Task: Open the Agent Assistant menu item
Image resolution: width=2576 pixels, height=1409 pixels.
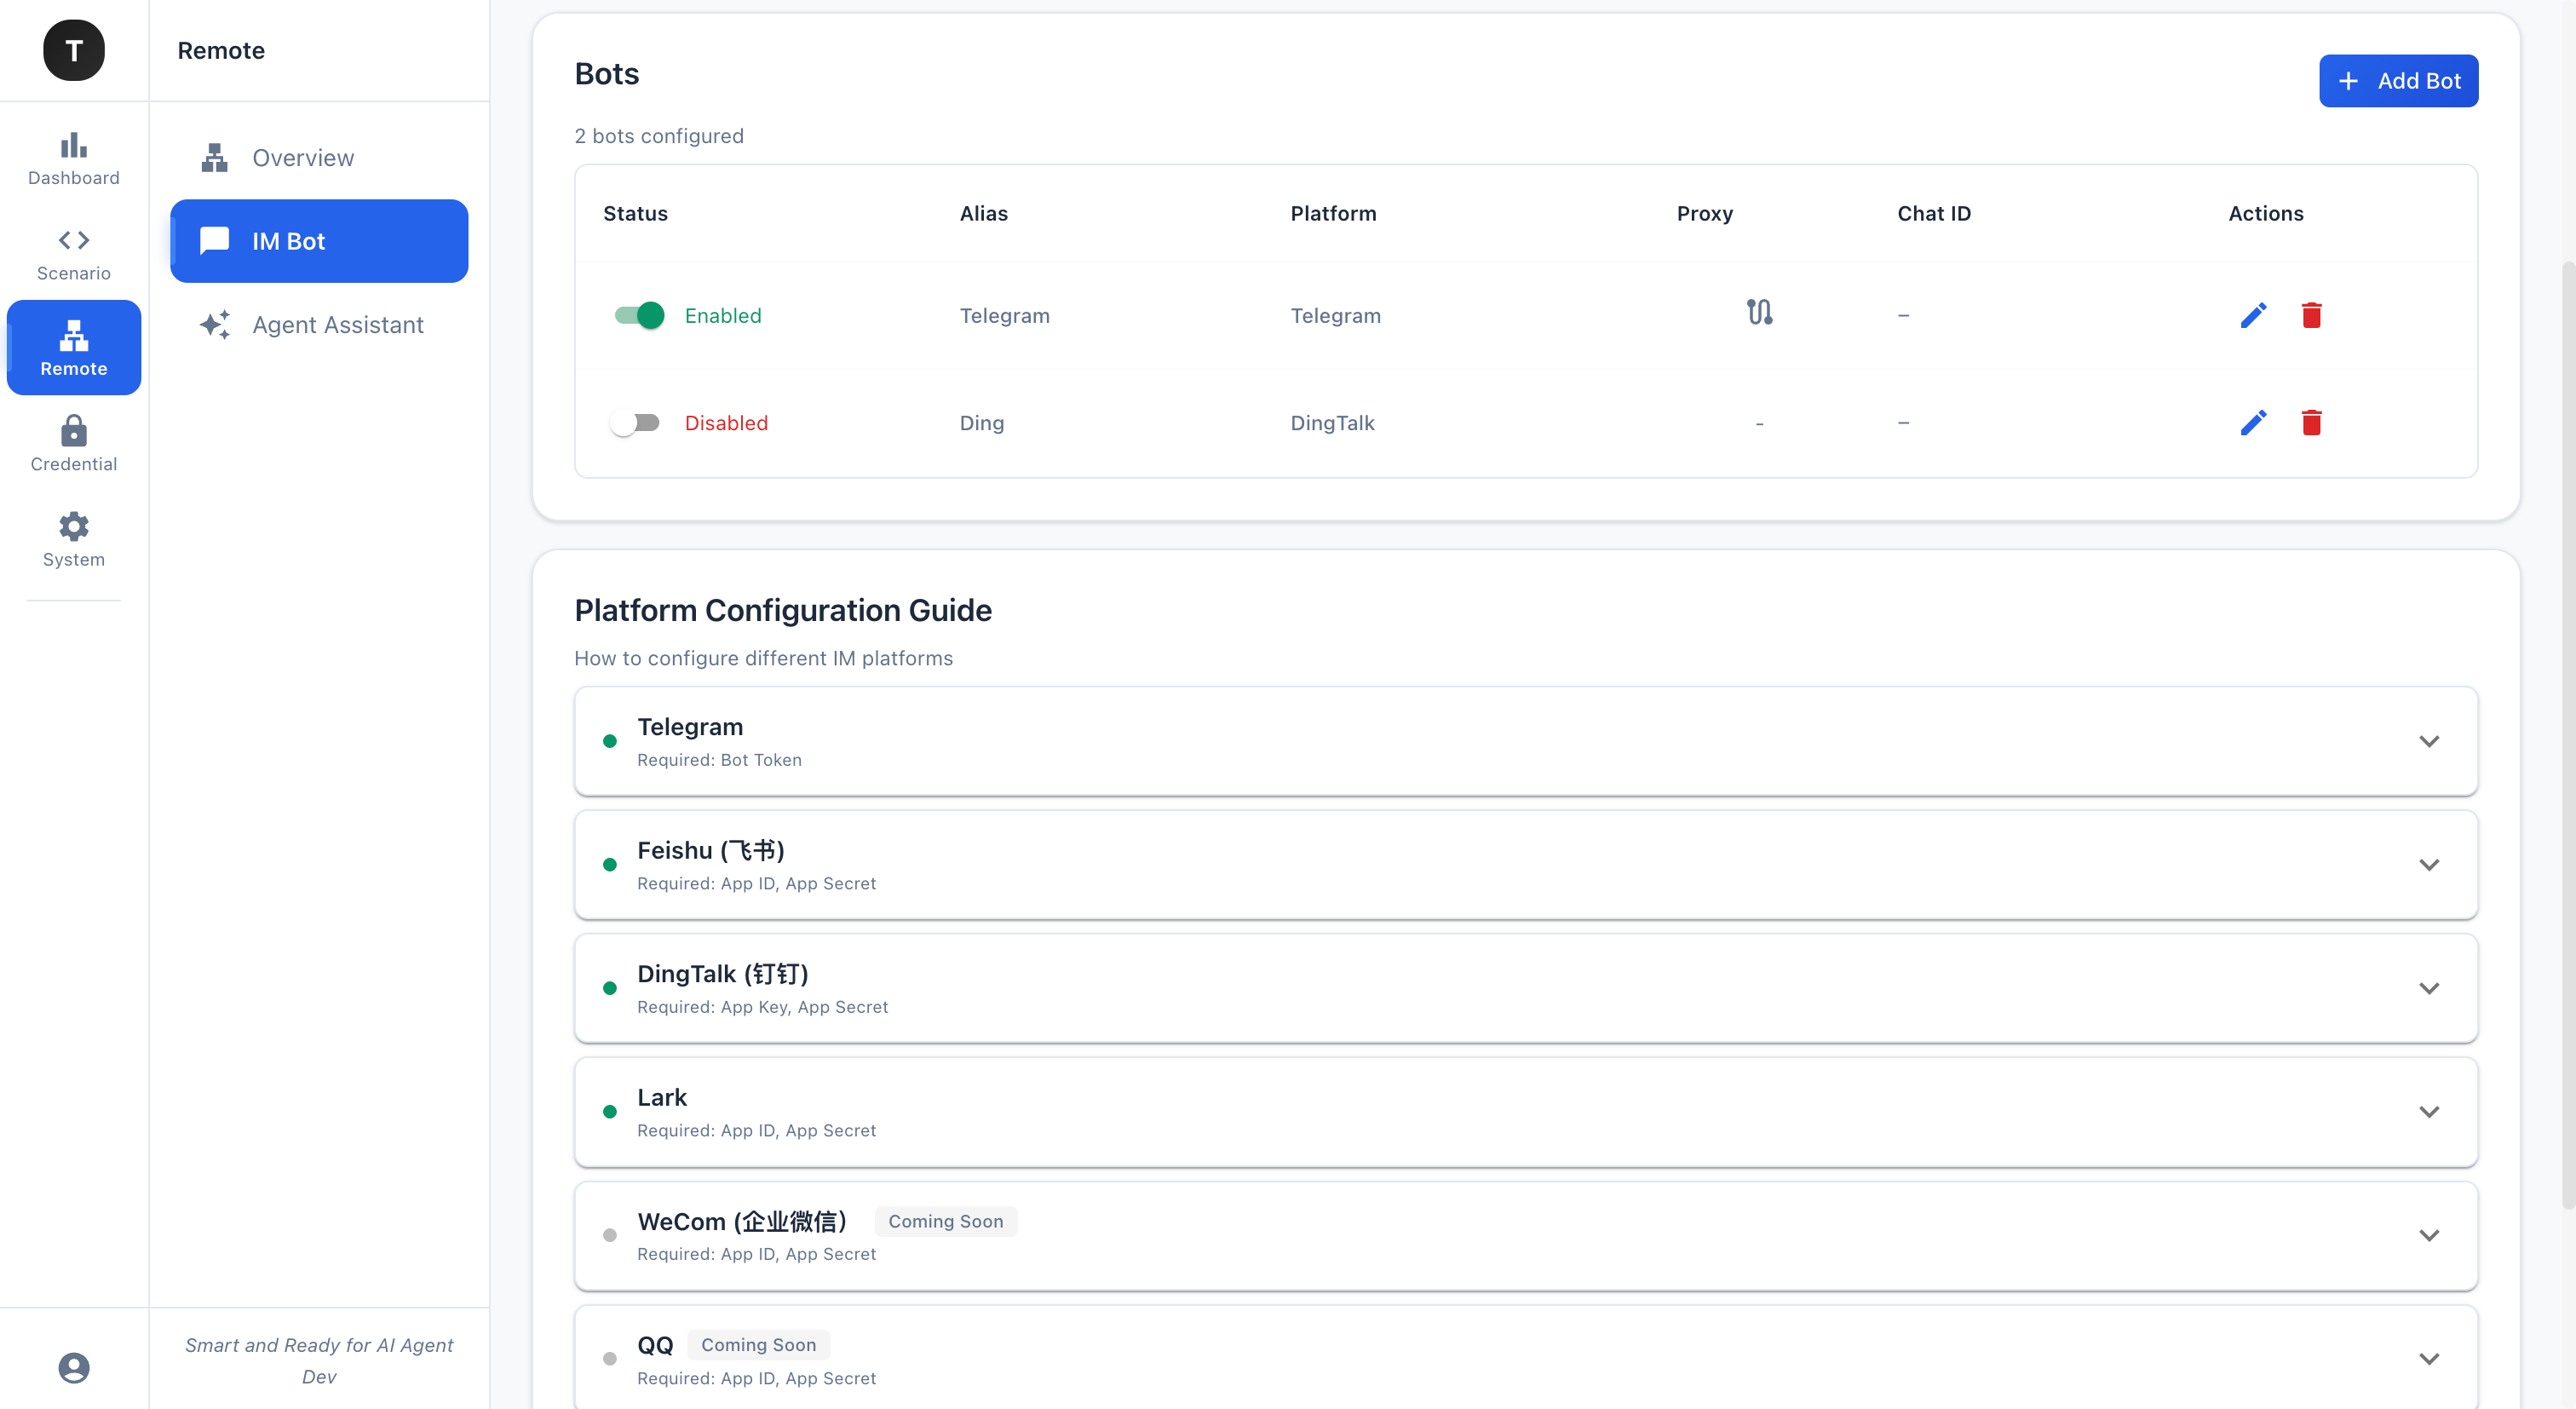Action: pos(337,324)
